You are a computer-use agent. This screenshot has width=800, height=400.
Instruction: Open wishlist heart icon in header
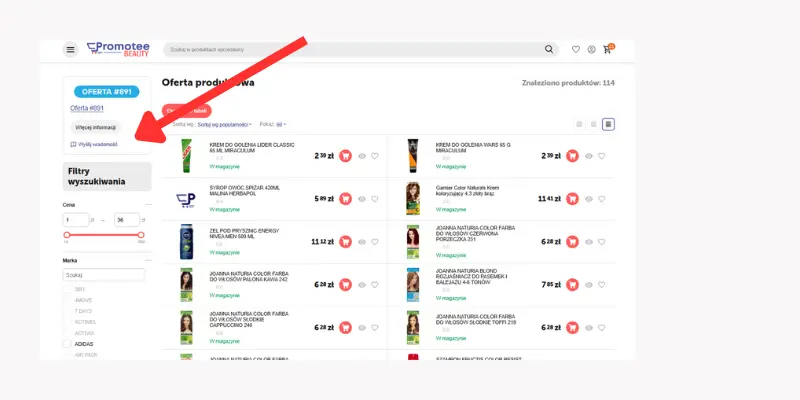(576, 49)
